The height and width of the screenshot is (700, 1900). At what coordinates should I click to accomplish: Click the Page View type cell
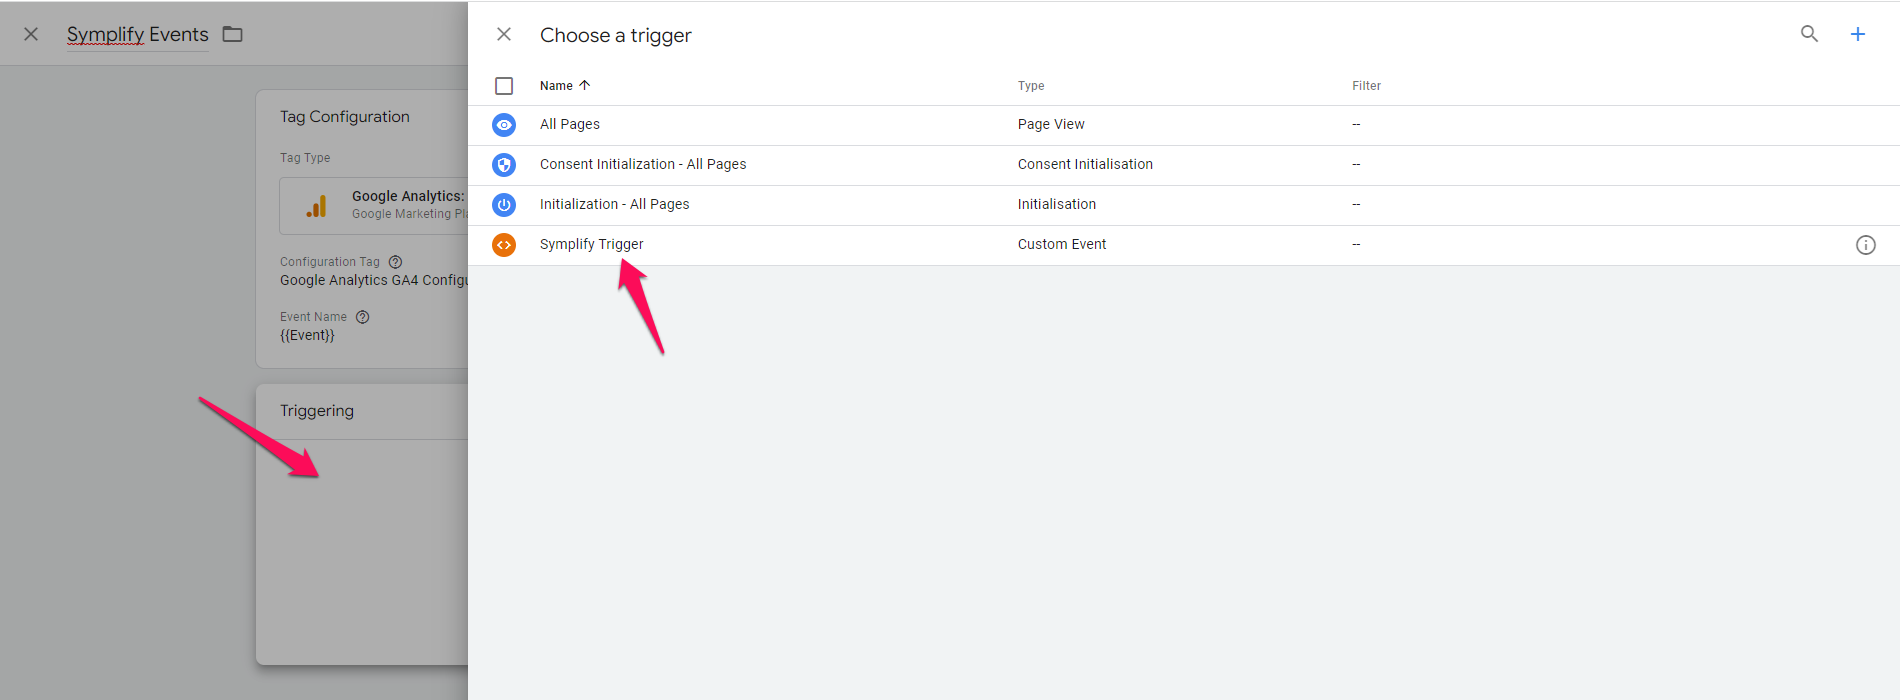(1051, 124)
